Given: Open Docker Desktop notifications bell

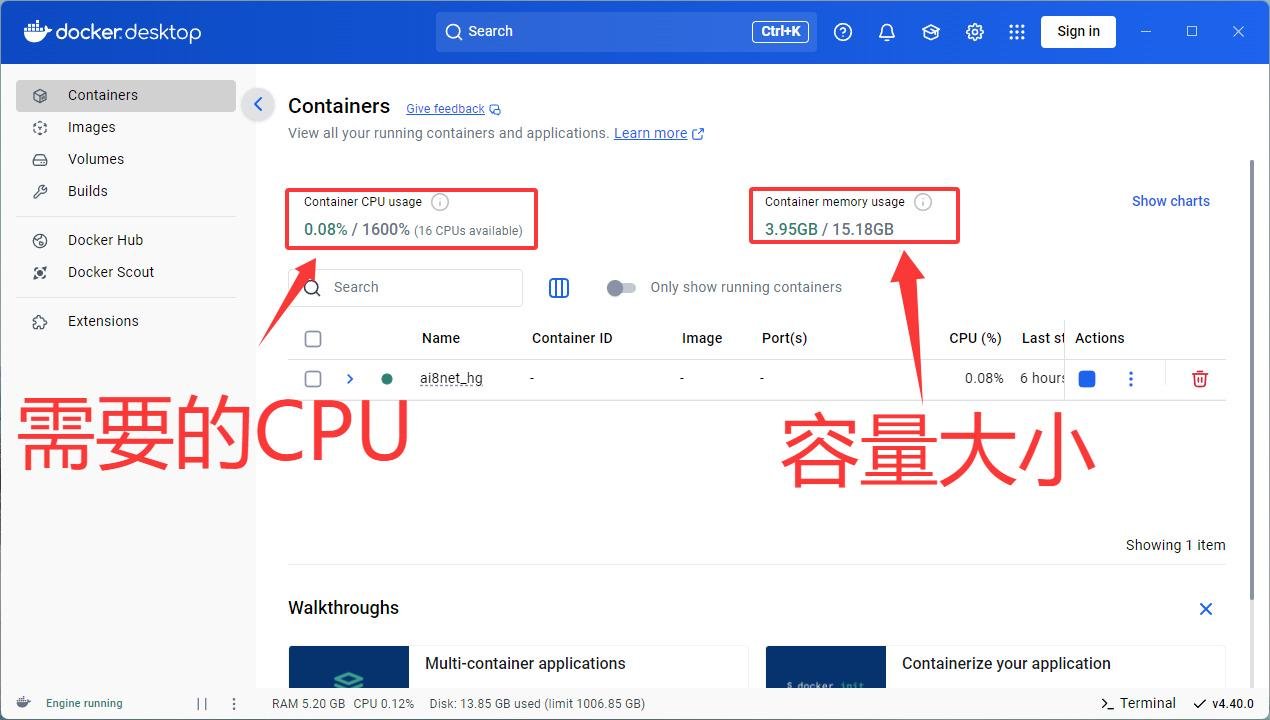Looking at the screenshot, I should tap(886, 31).
